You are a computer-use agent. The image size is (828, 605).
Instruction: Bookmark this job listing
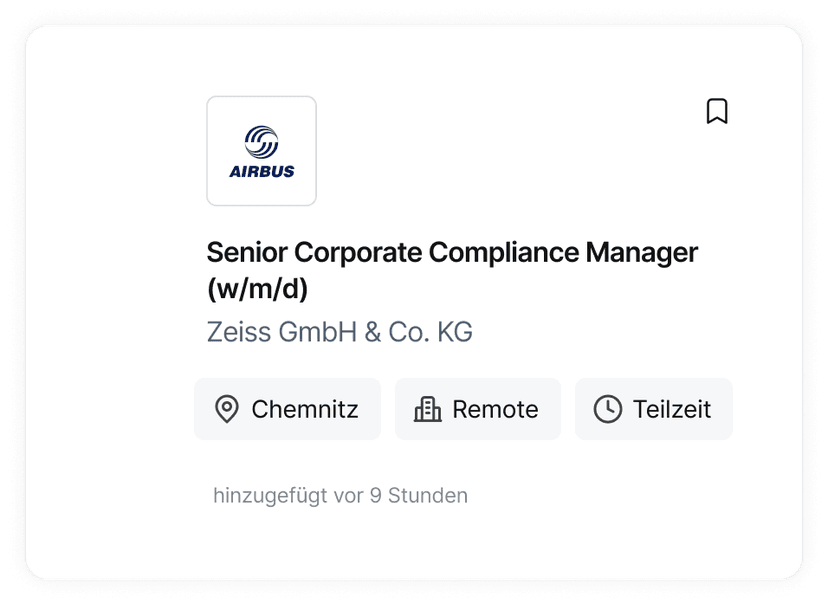click(x=716, y=111)
